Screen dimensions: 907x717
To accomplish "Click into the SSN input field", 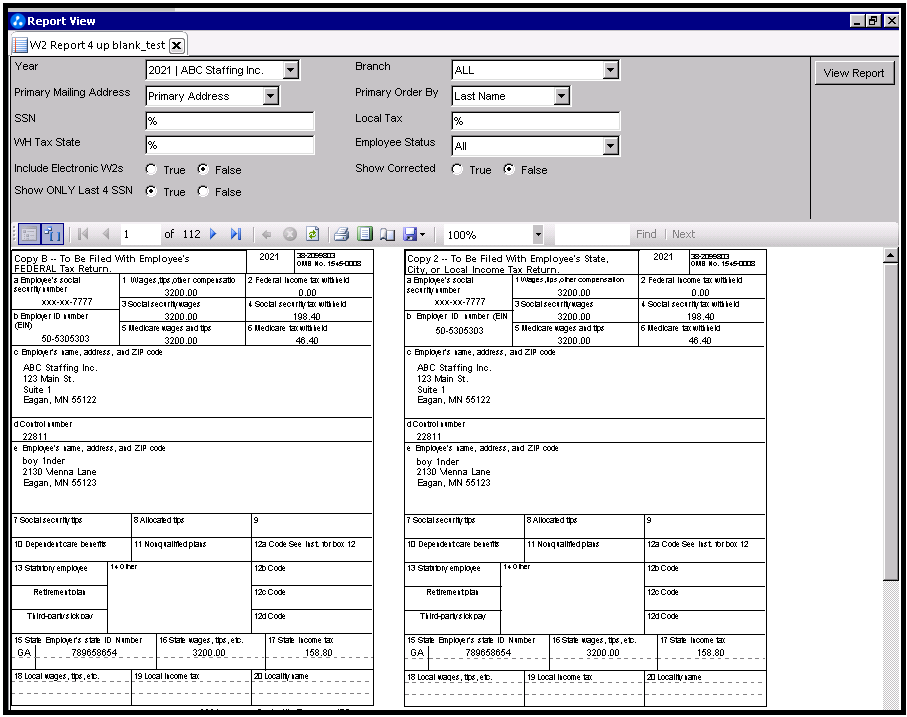I will (229, 121).
